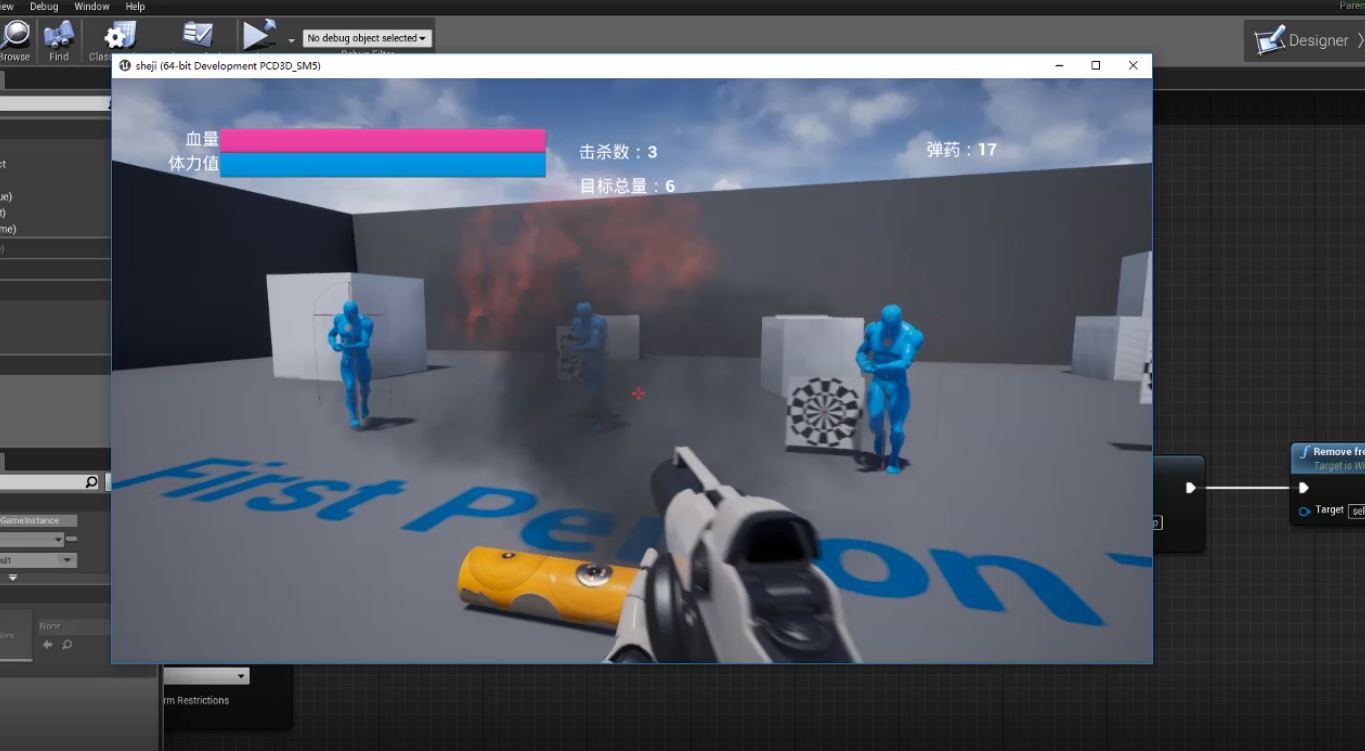Open the dropdown above Restrictions label
This screenshot has height=751, width=1365.
(206, 676)
